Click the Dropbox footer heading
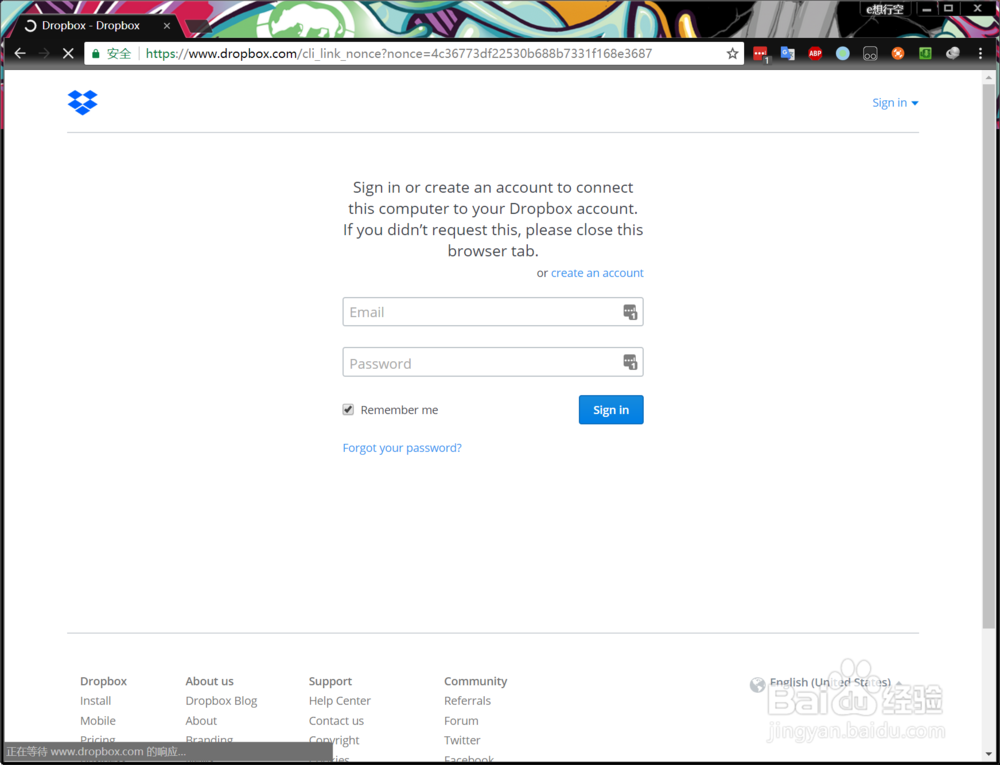This screenshot has width=1000, height=765. pyautogui.click(x=103, y=681)
